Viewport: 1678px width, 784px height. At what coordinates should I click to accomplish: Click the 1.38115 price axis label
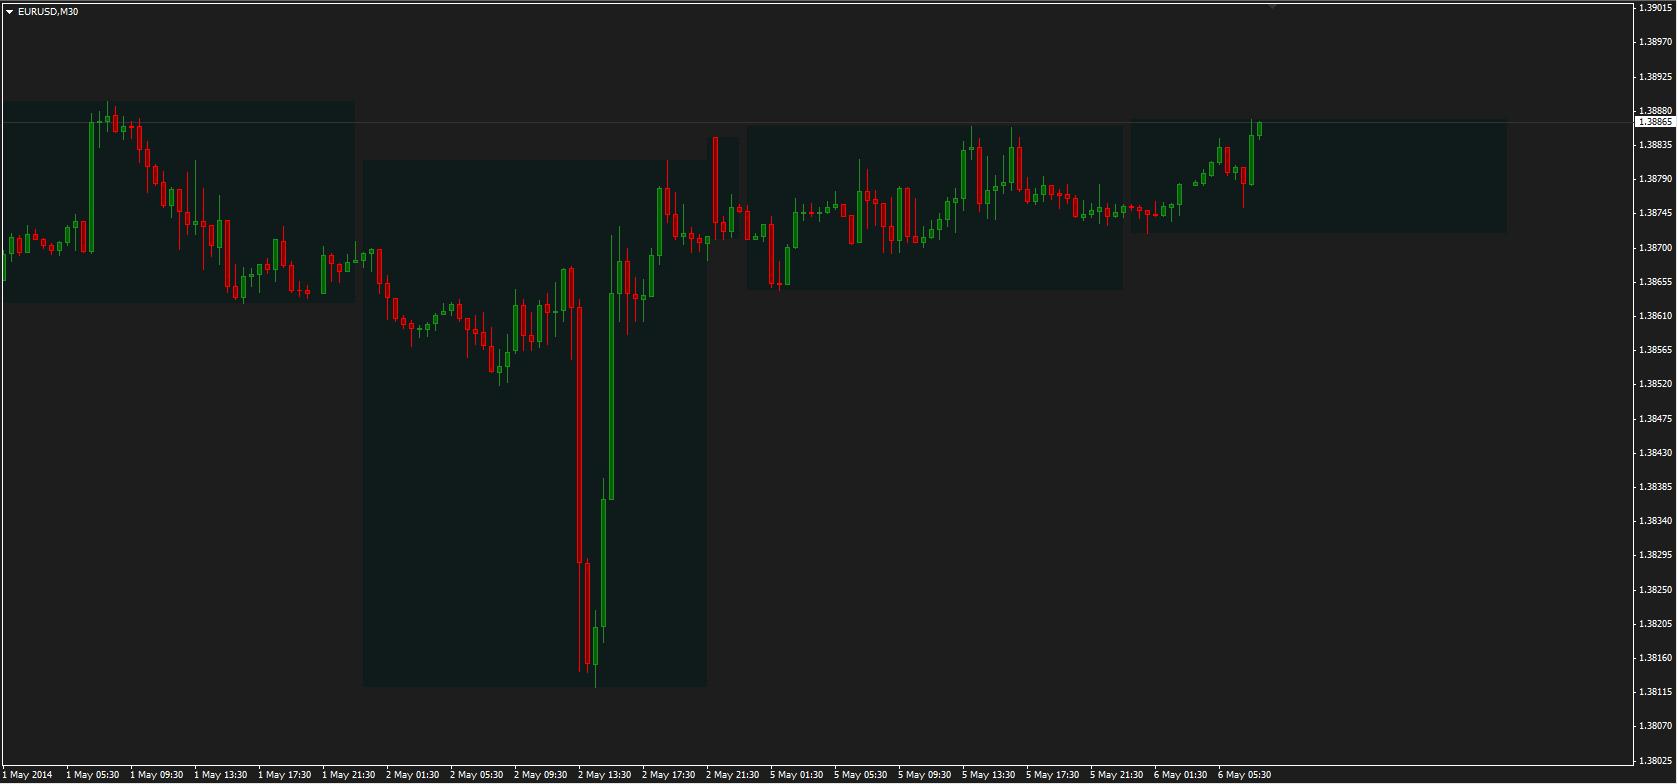point(1654,692)
